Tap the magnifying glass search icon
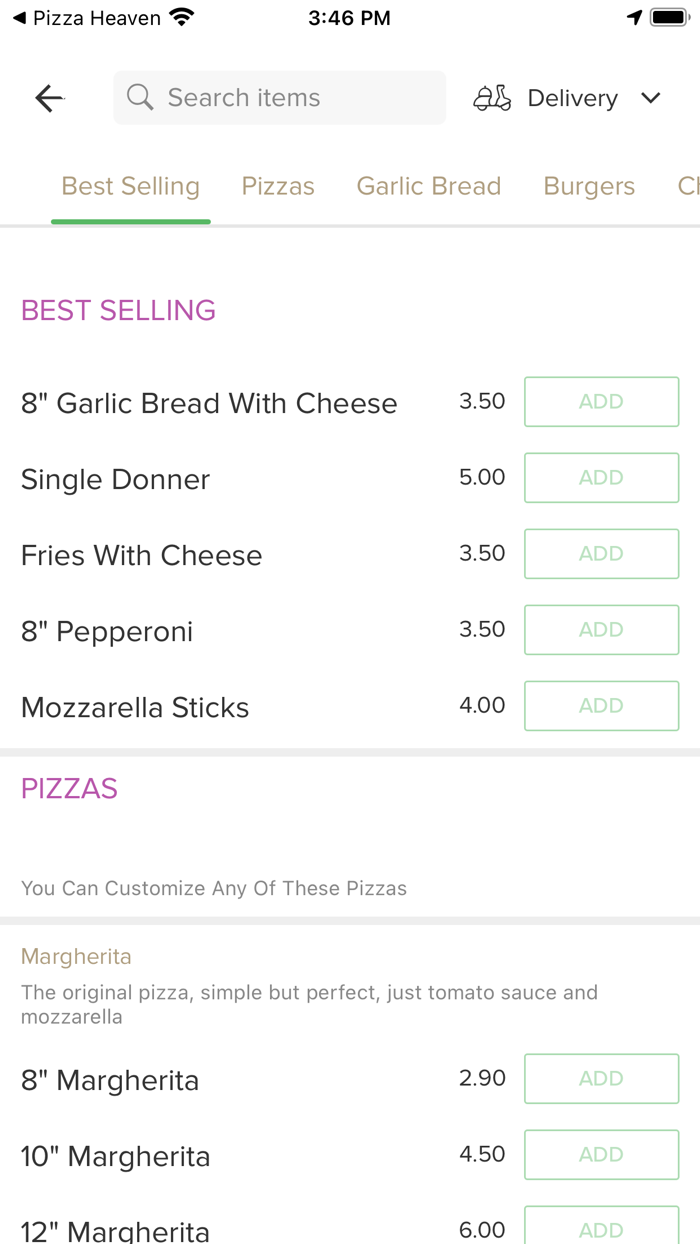The height and width of the screenshot is (1244, 700). tap(139, 97)
